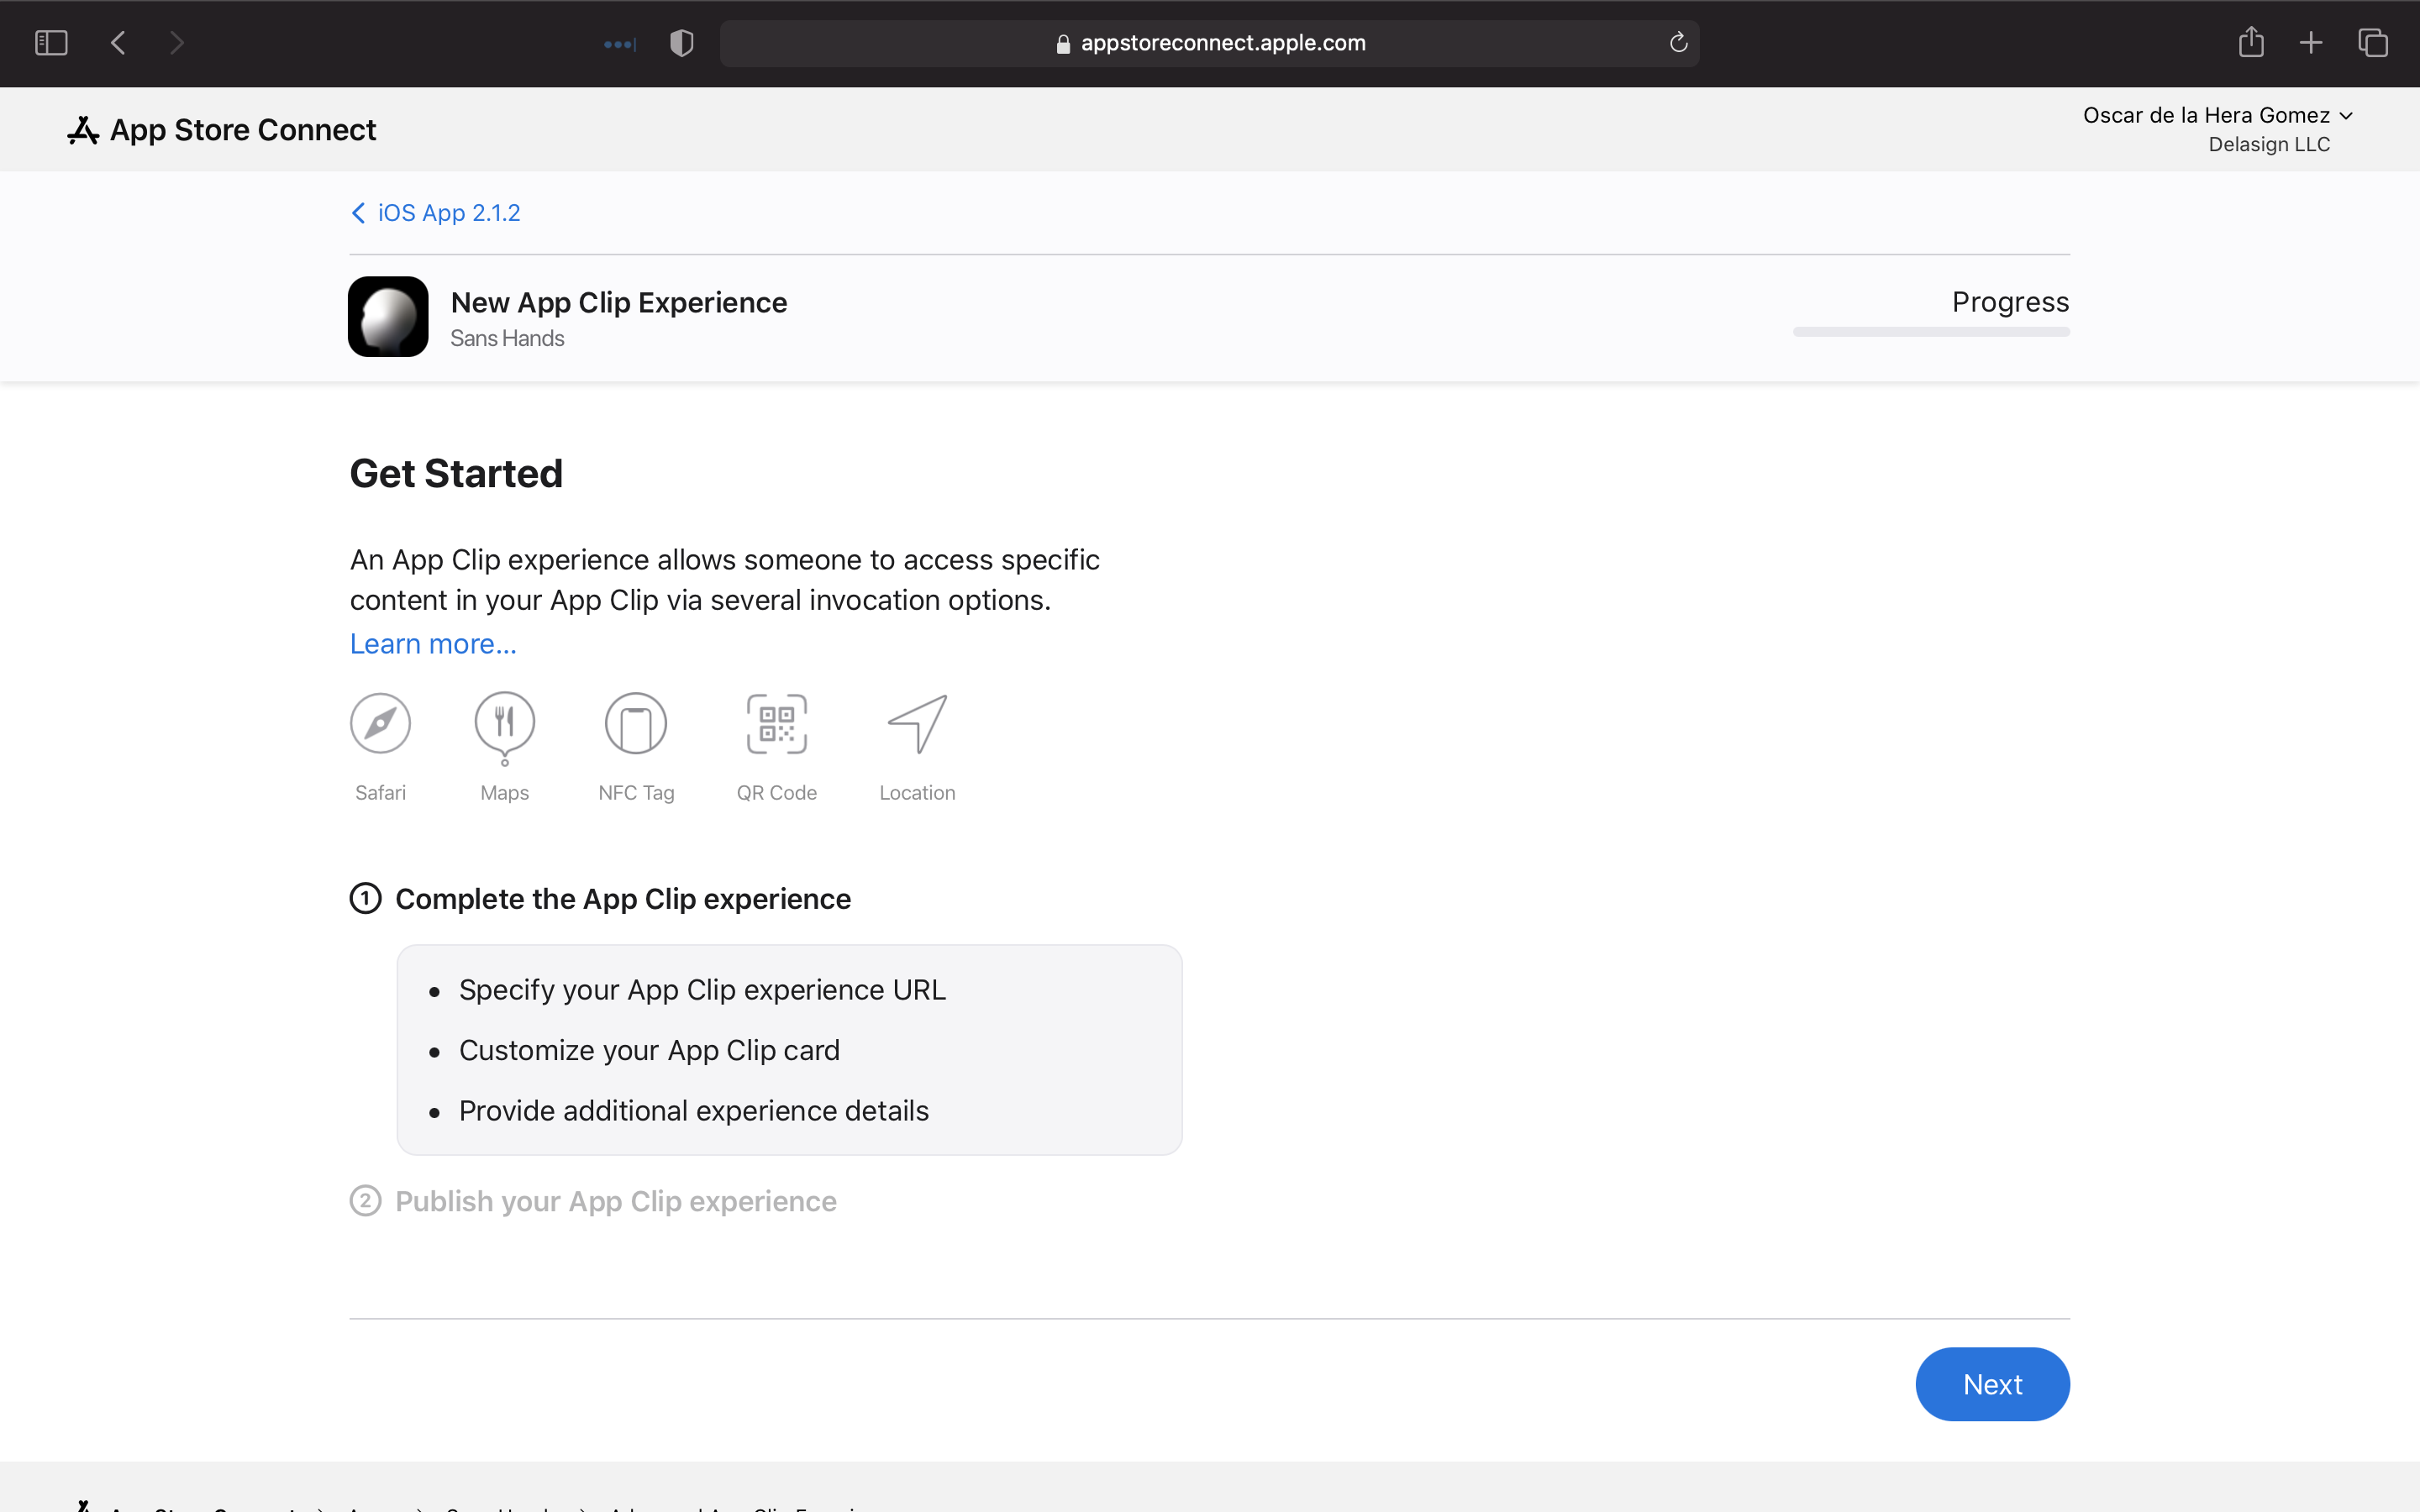The width and height of the screenshot is (2420, 1512).
Task: Click the browser back navigation arrow
Action: (x=118, y=44)
